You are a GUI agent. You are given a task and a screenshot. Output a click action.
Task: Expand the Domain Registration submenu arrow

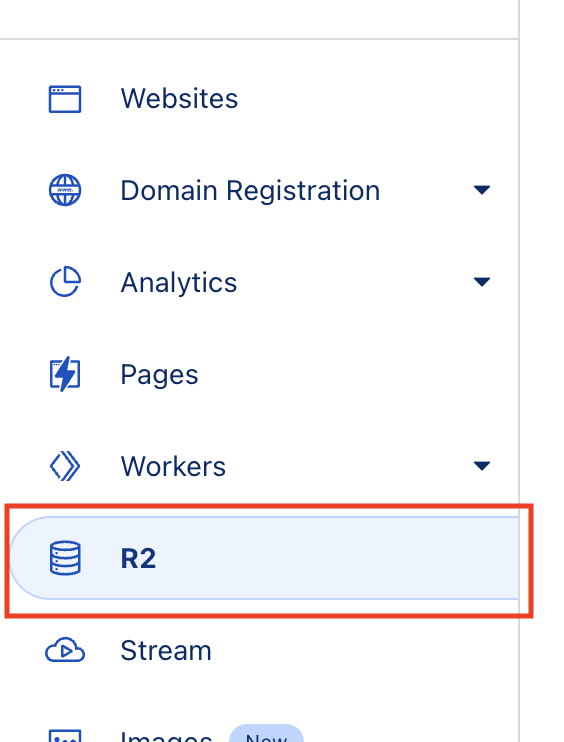coord(482,190)
